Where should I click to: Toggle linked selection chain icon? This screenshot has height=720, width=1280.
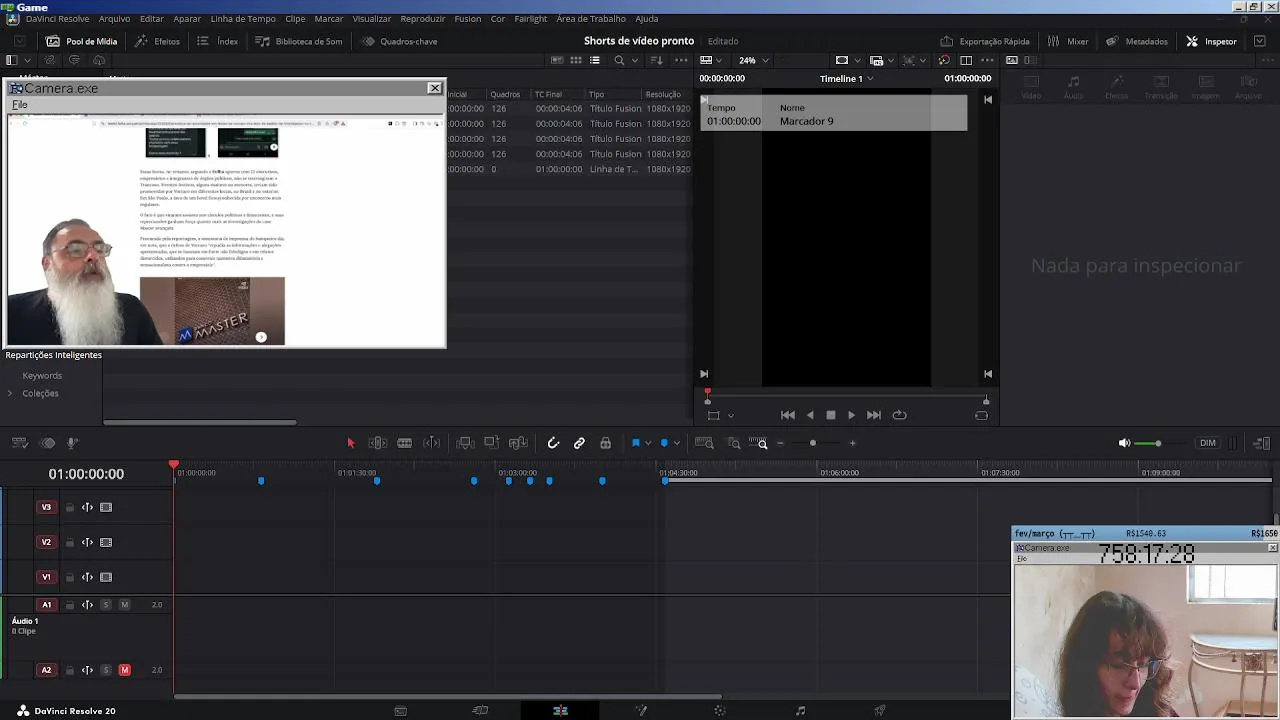(579, 443)
